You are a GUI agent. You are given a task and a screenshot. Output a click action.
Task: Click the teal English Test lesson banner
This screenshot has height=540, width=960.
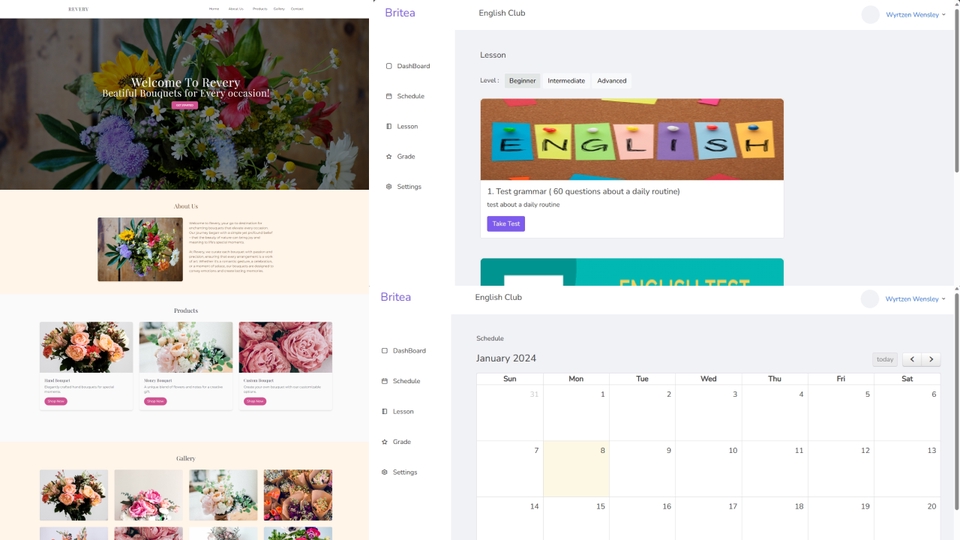(632, 272)
